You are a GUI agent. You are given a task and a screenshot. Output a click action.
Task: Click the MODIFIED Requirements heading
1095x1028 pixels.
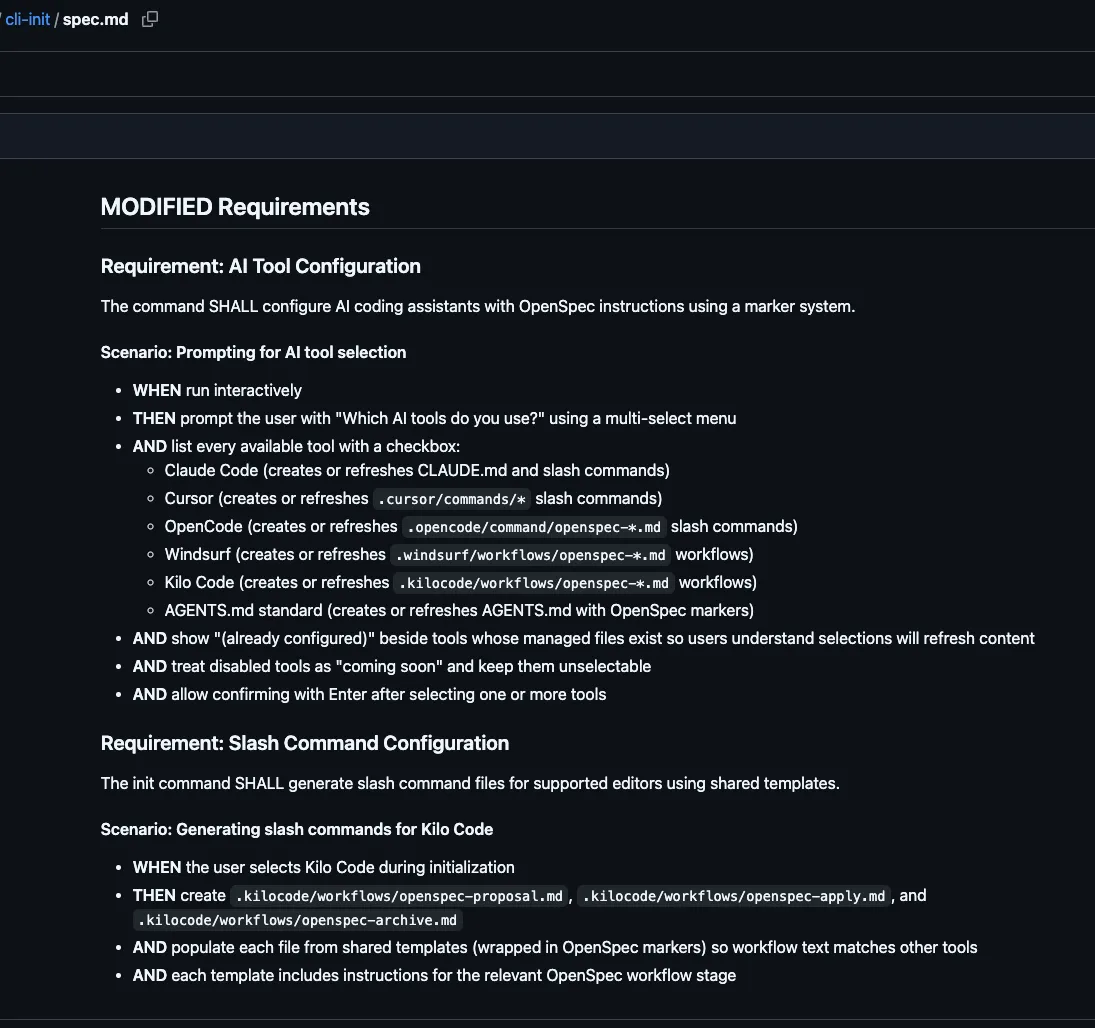tap(235, 207)
